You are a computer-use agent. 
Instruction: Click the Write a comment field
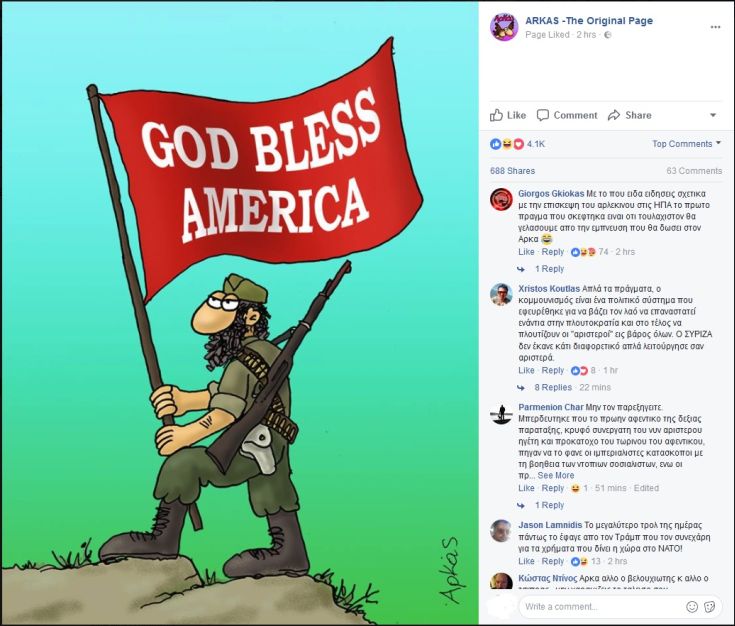[602, 606]
